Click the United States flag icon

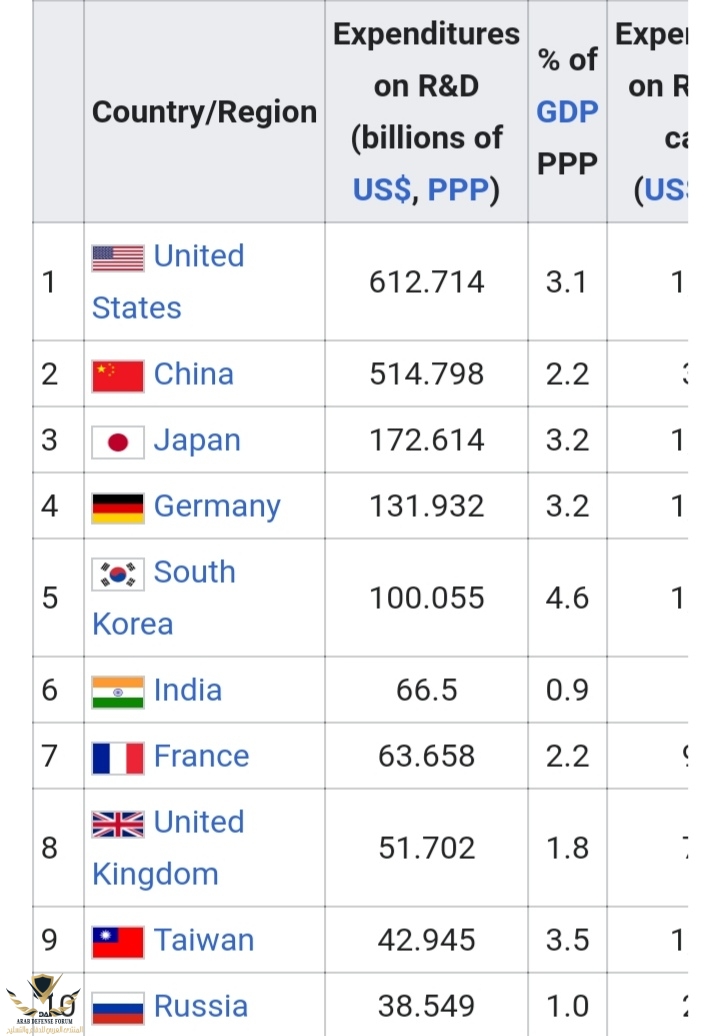click(x=118, y=257)
